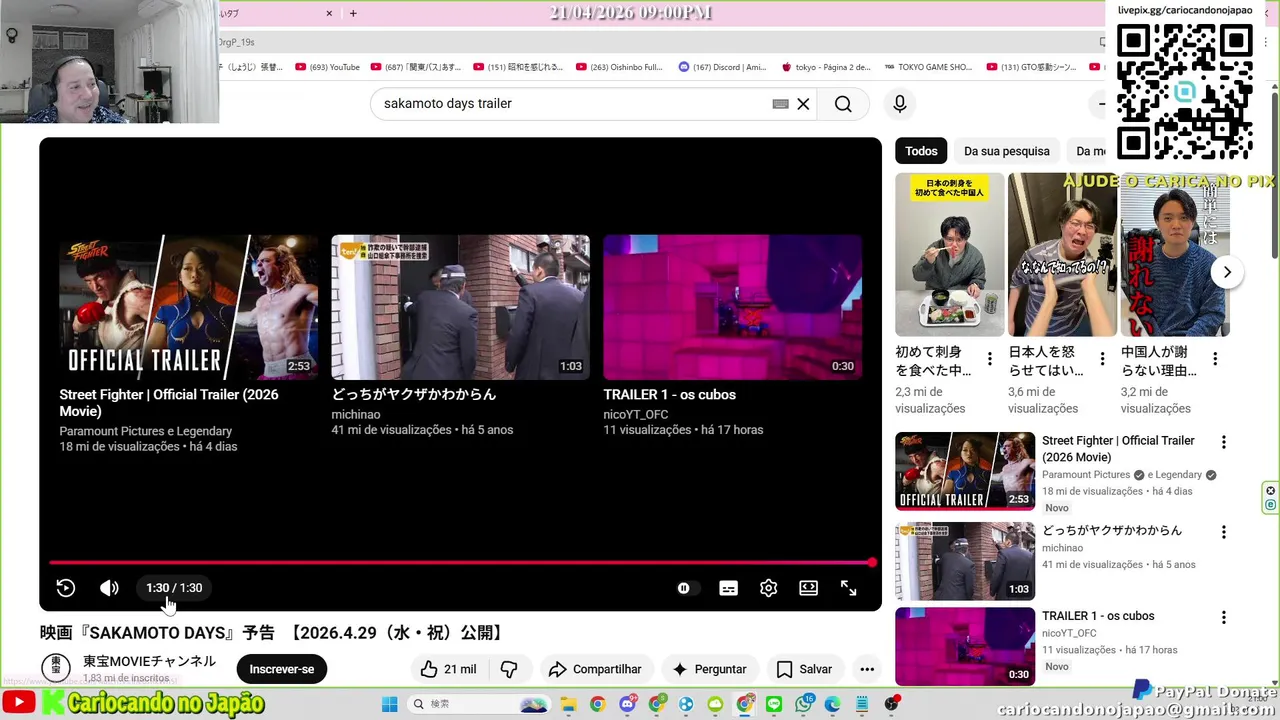Enter fullscreen on the video player
The width and height of the screenshot is (1280, 720).
(848, 588)
